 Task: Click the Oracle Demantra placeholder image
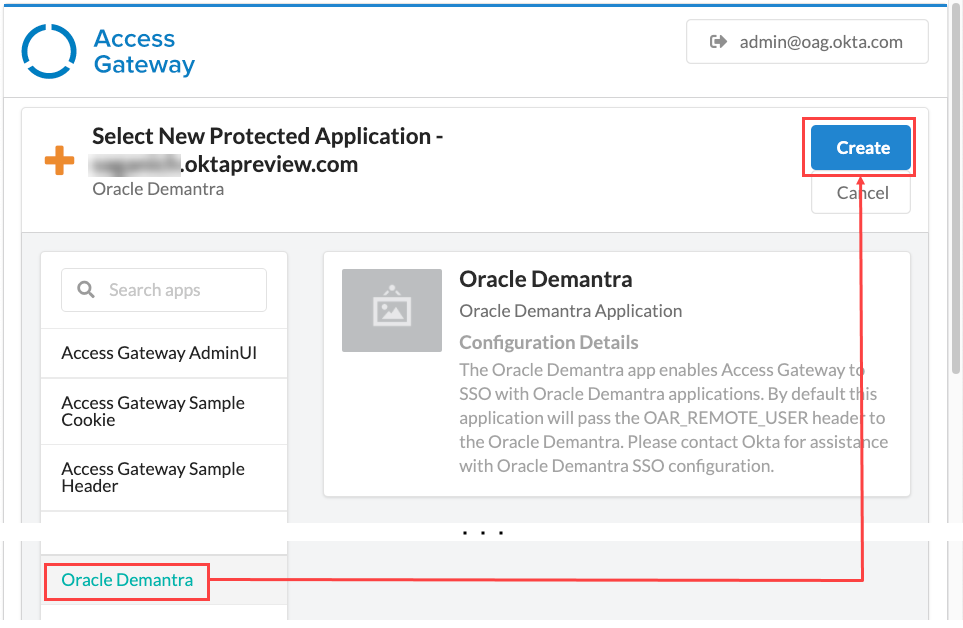click(391, 310)
